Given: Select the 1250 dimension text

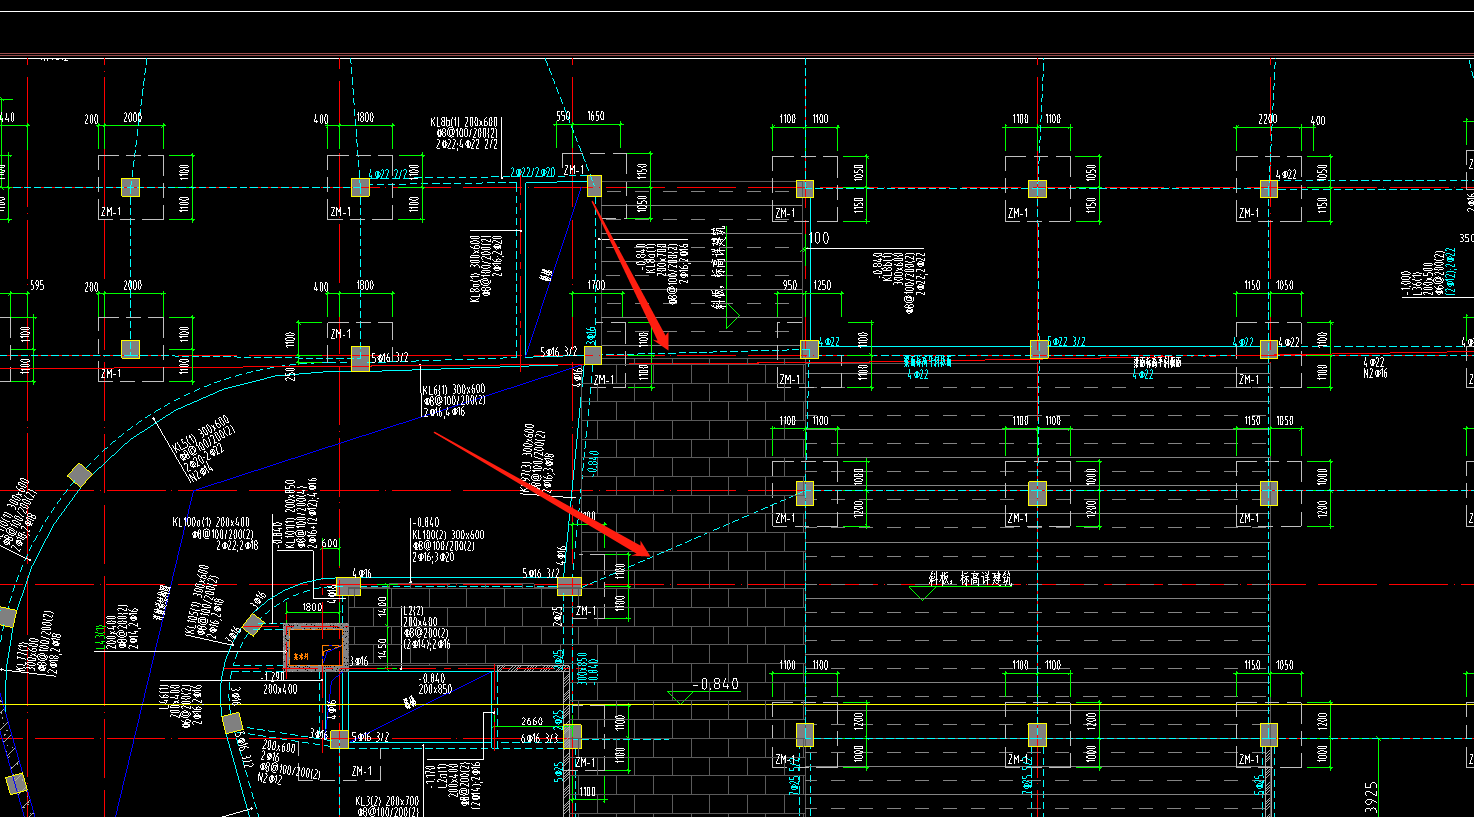Looking at the screenshot, I should point(822,286).
